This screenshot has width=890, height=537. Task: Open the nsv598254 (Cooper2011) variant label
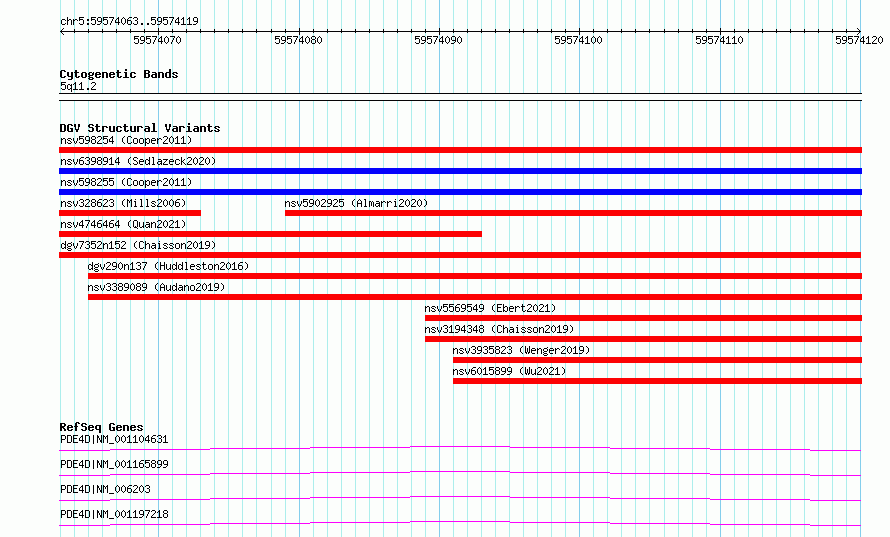pos(126,140)
